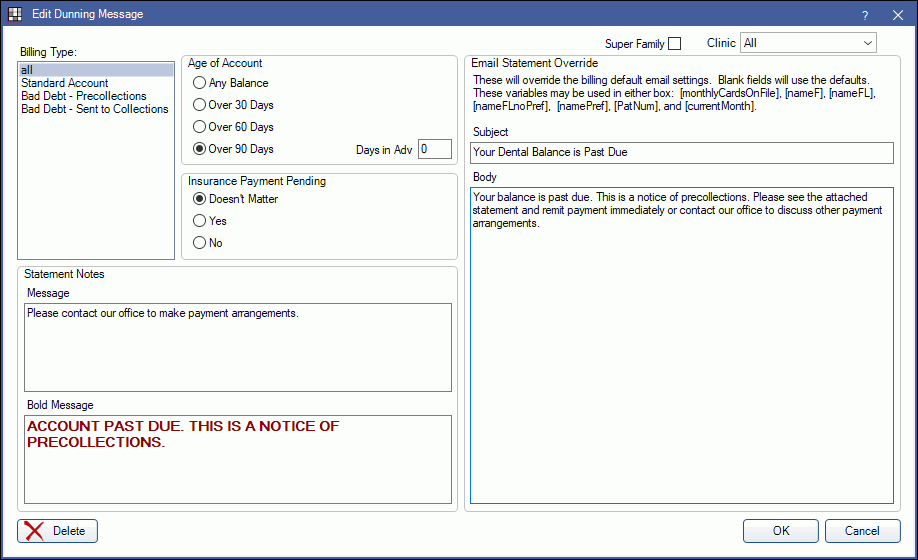Click into the Subject text field

pos(681,153)
